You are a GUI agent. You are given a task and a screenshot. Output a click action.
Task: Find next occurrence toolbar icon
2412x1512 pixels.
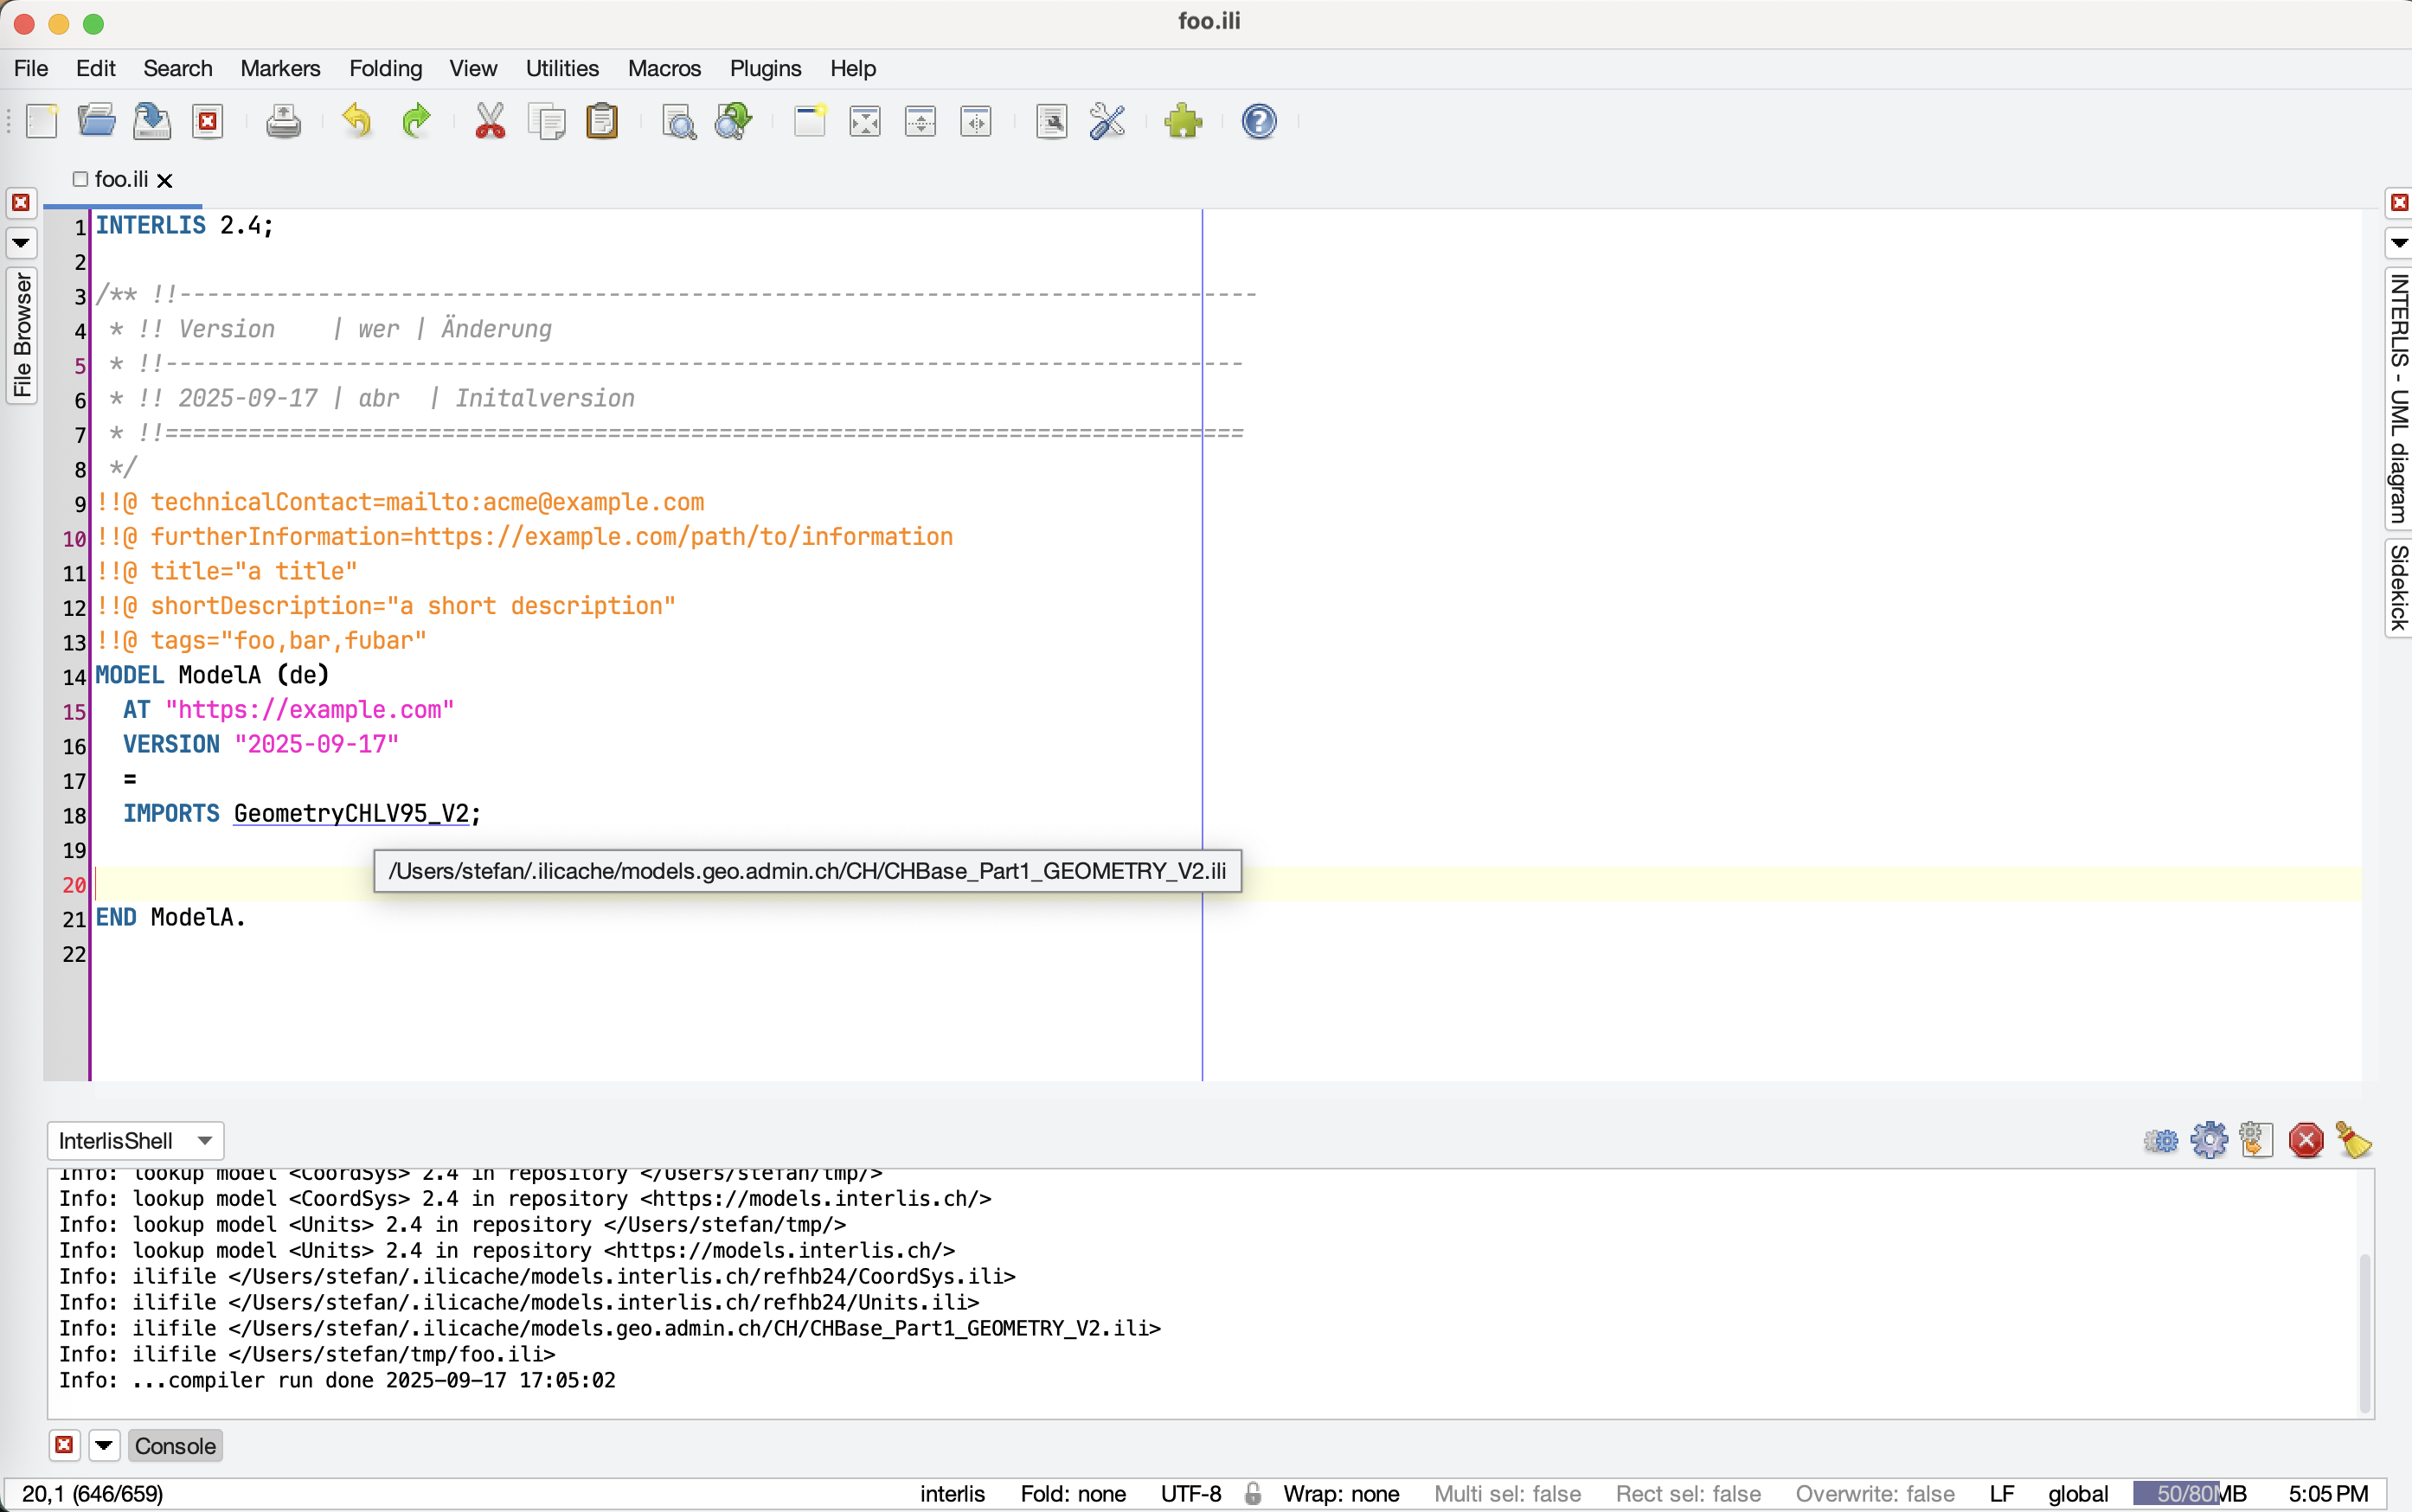pyautogui.click(x=734, y=122)
